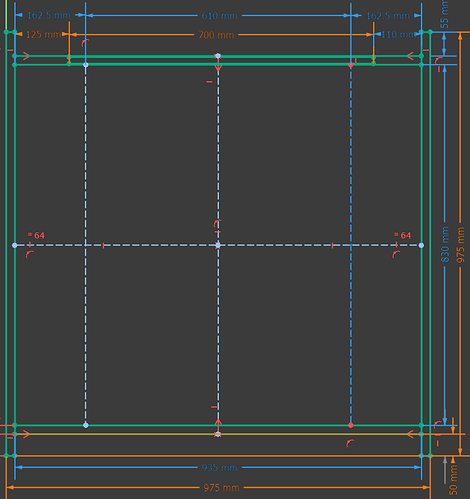Click the center point of the dashed crosshair
Image resolution: width=470 pixels, height=499 pixels.
coord(218,245)
